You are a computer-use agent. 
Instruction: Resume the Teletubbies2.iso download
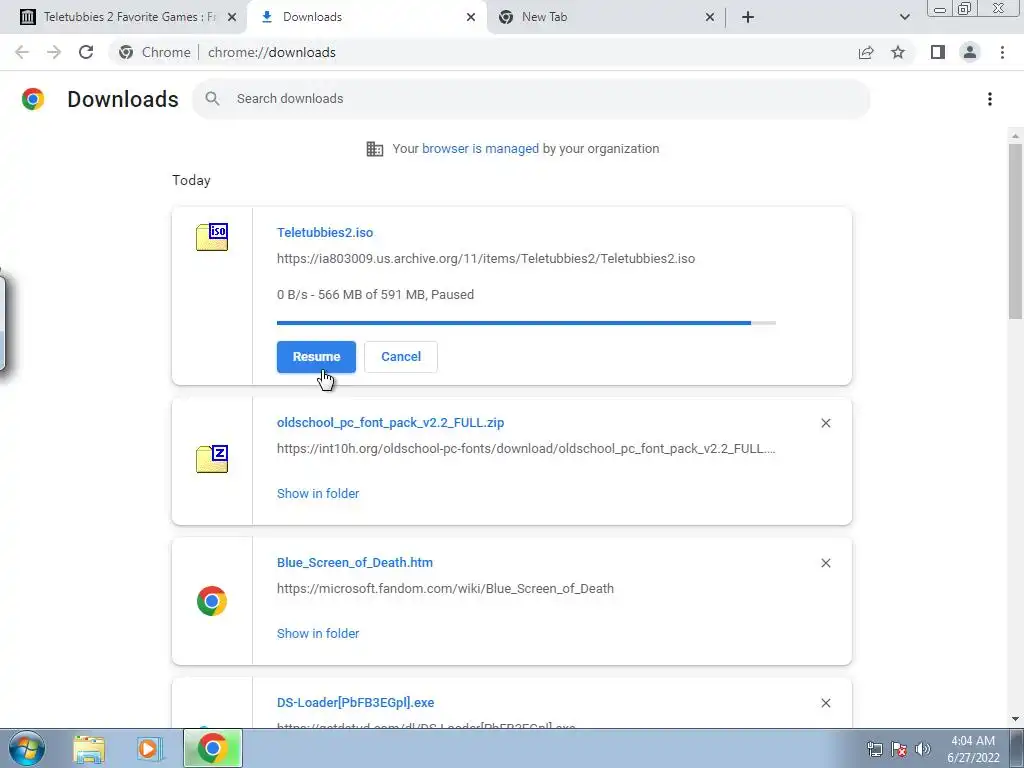tap(316, 357)
